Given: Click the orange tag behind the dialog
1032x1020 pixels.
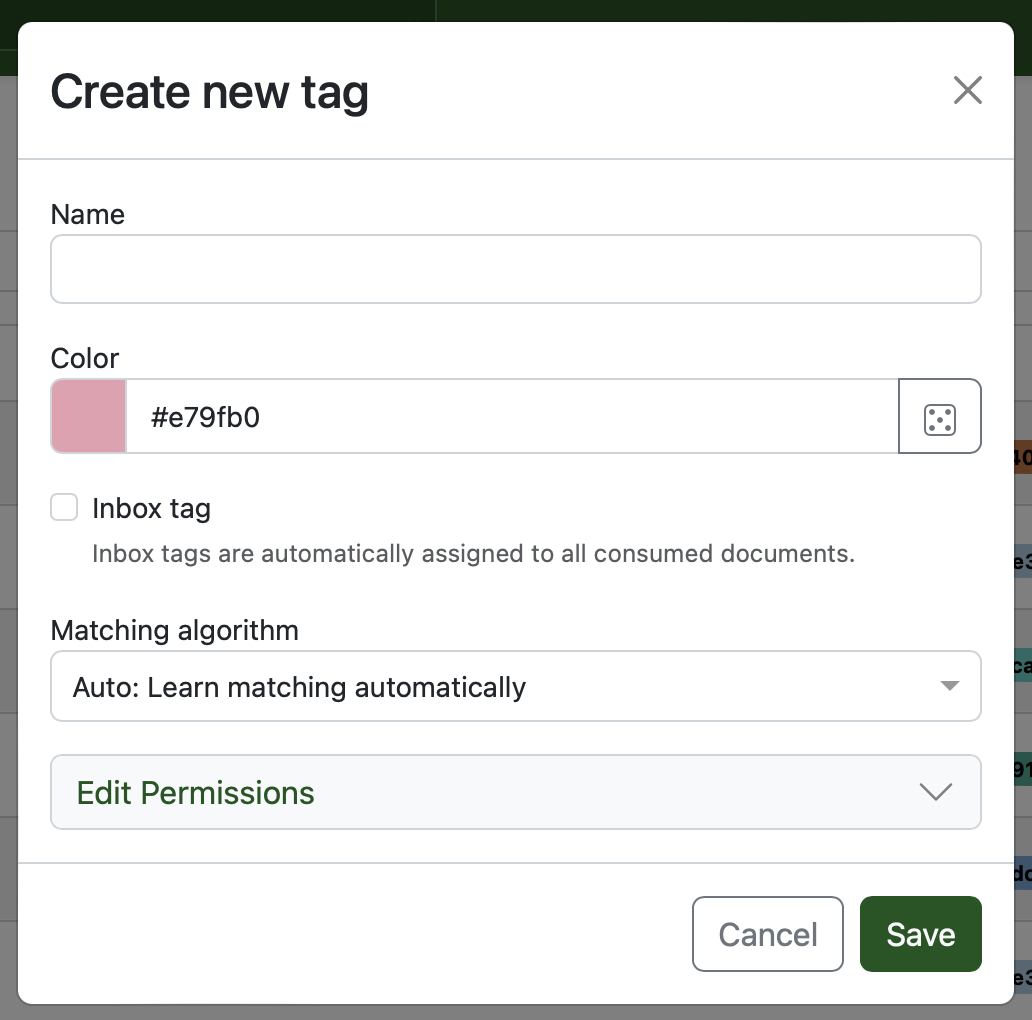Looking at the screenshot, I should click(1022, 458).
